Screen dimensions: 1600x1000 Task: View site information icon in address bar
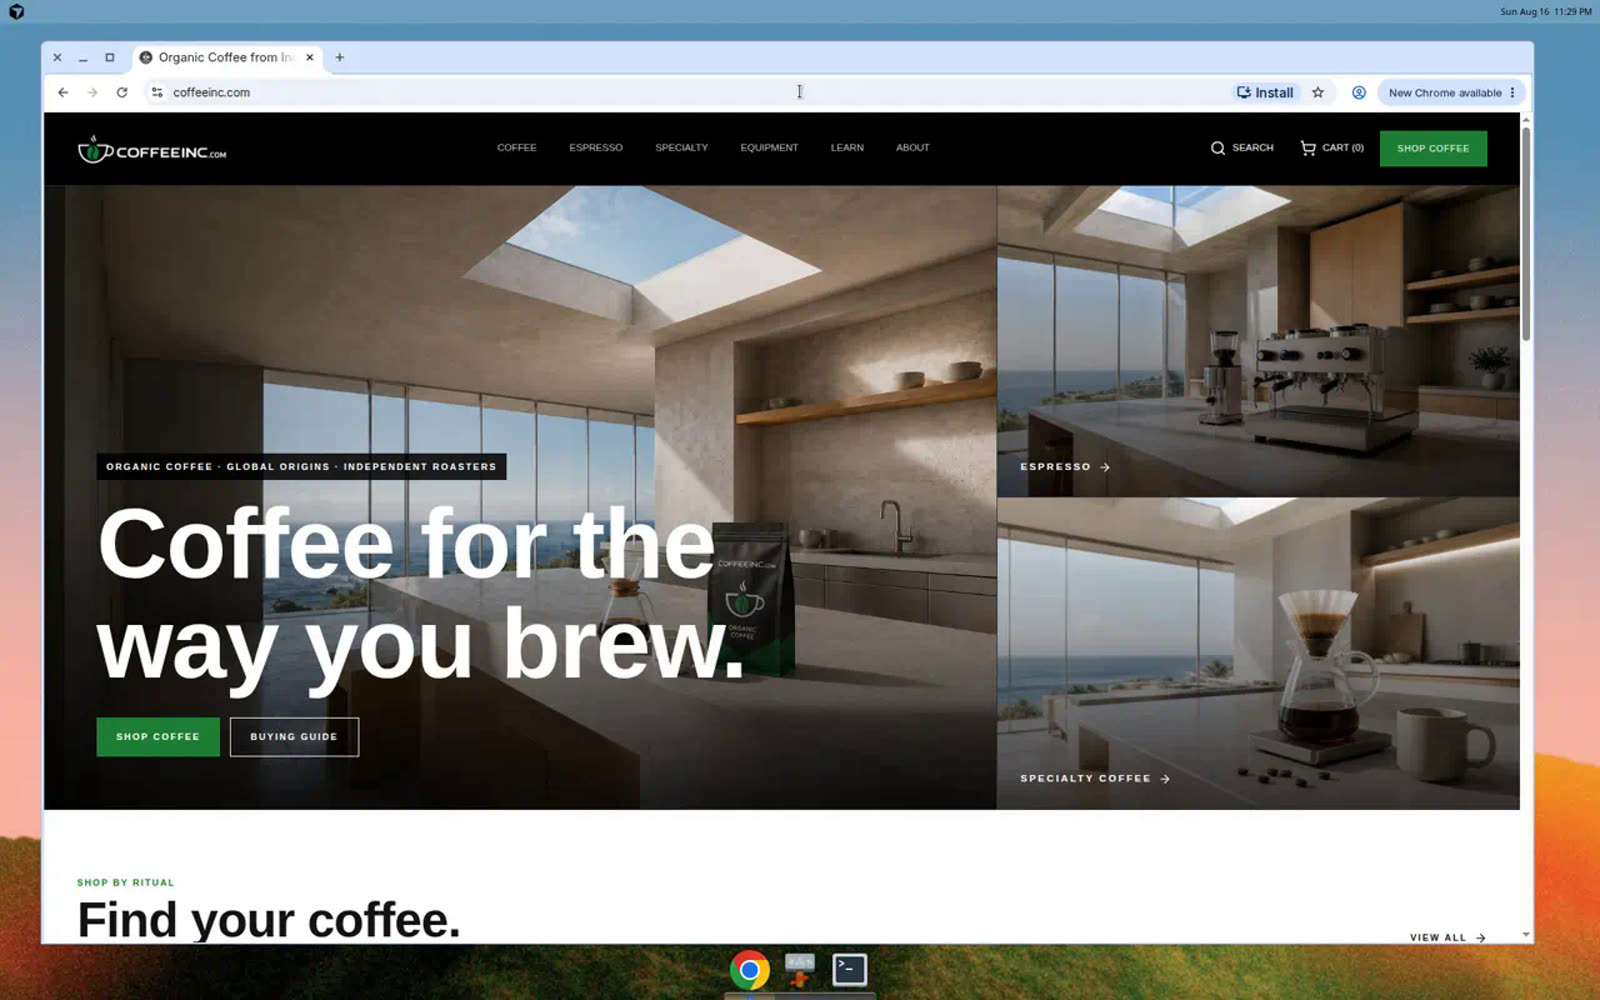[157, 92]
